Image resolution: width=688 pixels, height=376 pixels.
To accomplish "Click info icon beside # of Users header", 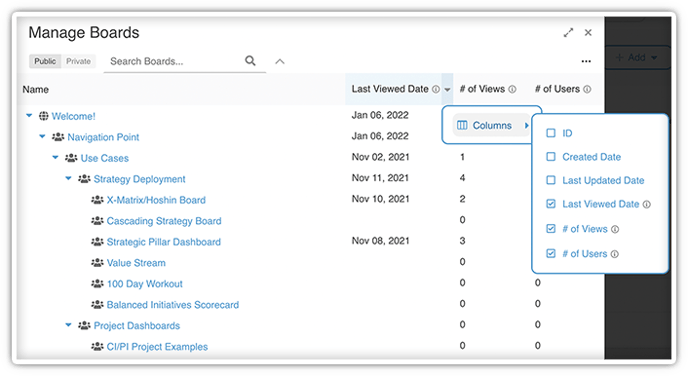I will click(587, 89).
